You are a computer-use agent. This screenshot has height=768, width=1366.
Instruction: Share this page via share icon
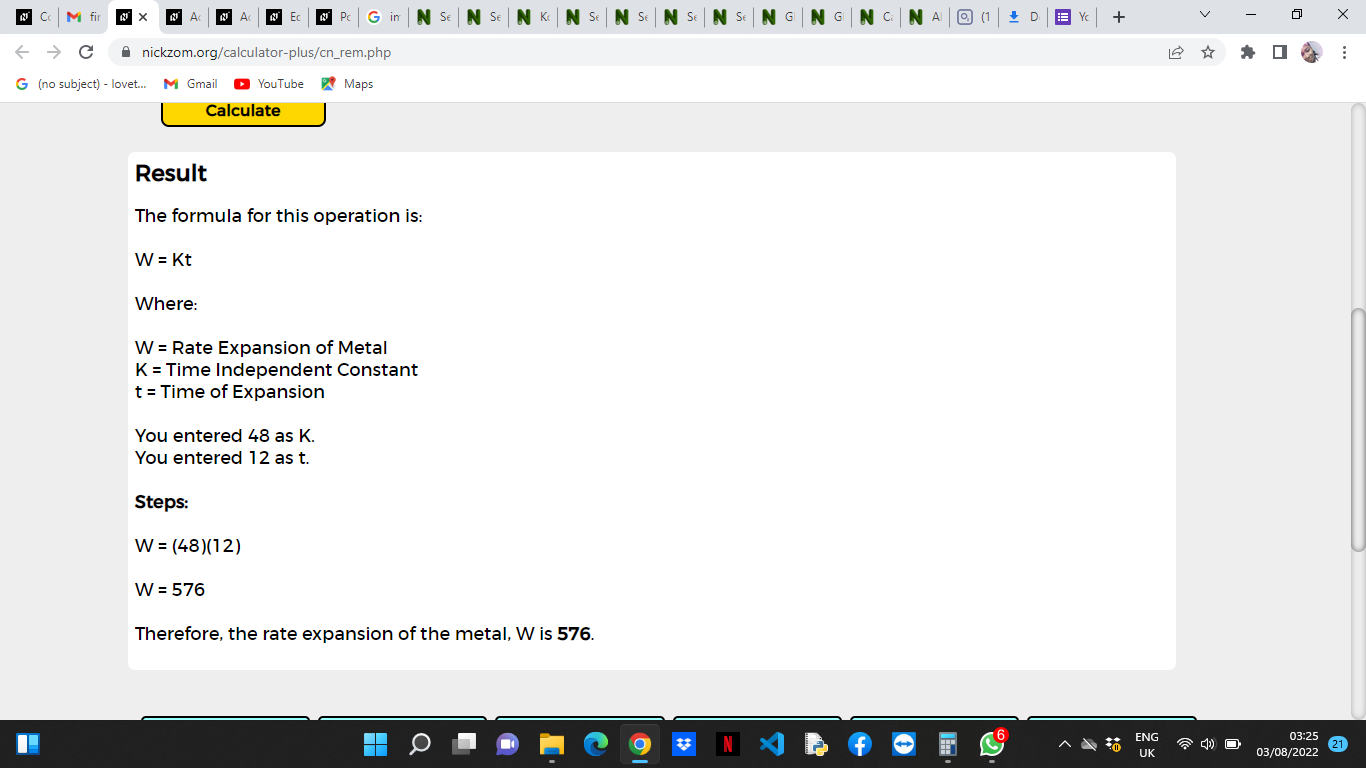[x=1176, y=52]
